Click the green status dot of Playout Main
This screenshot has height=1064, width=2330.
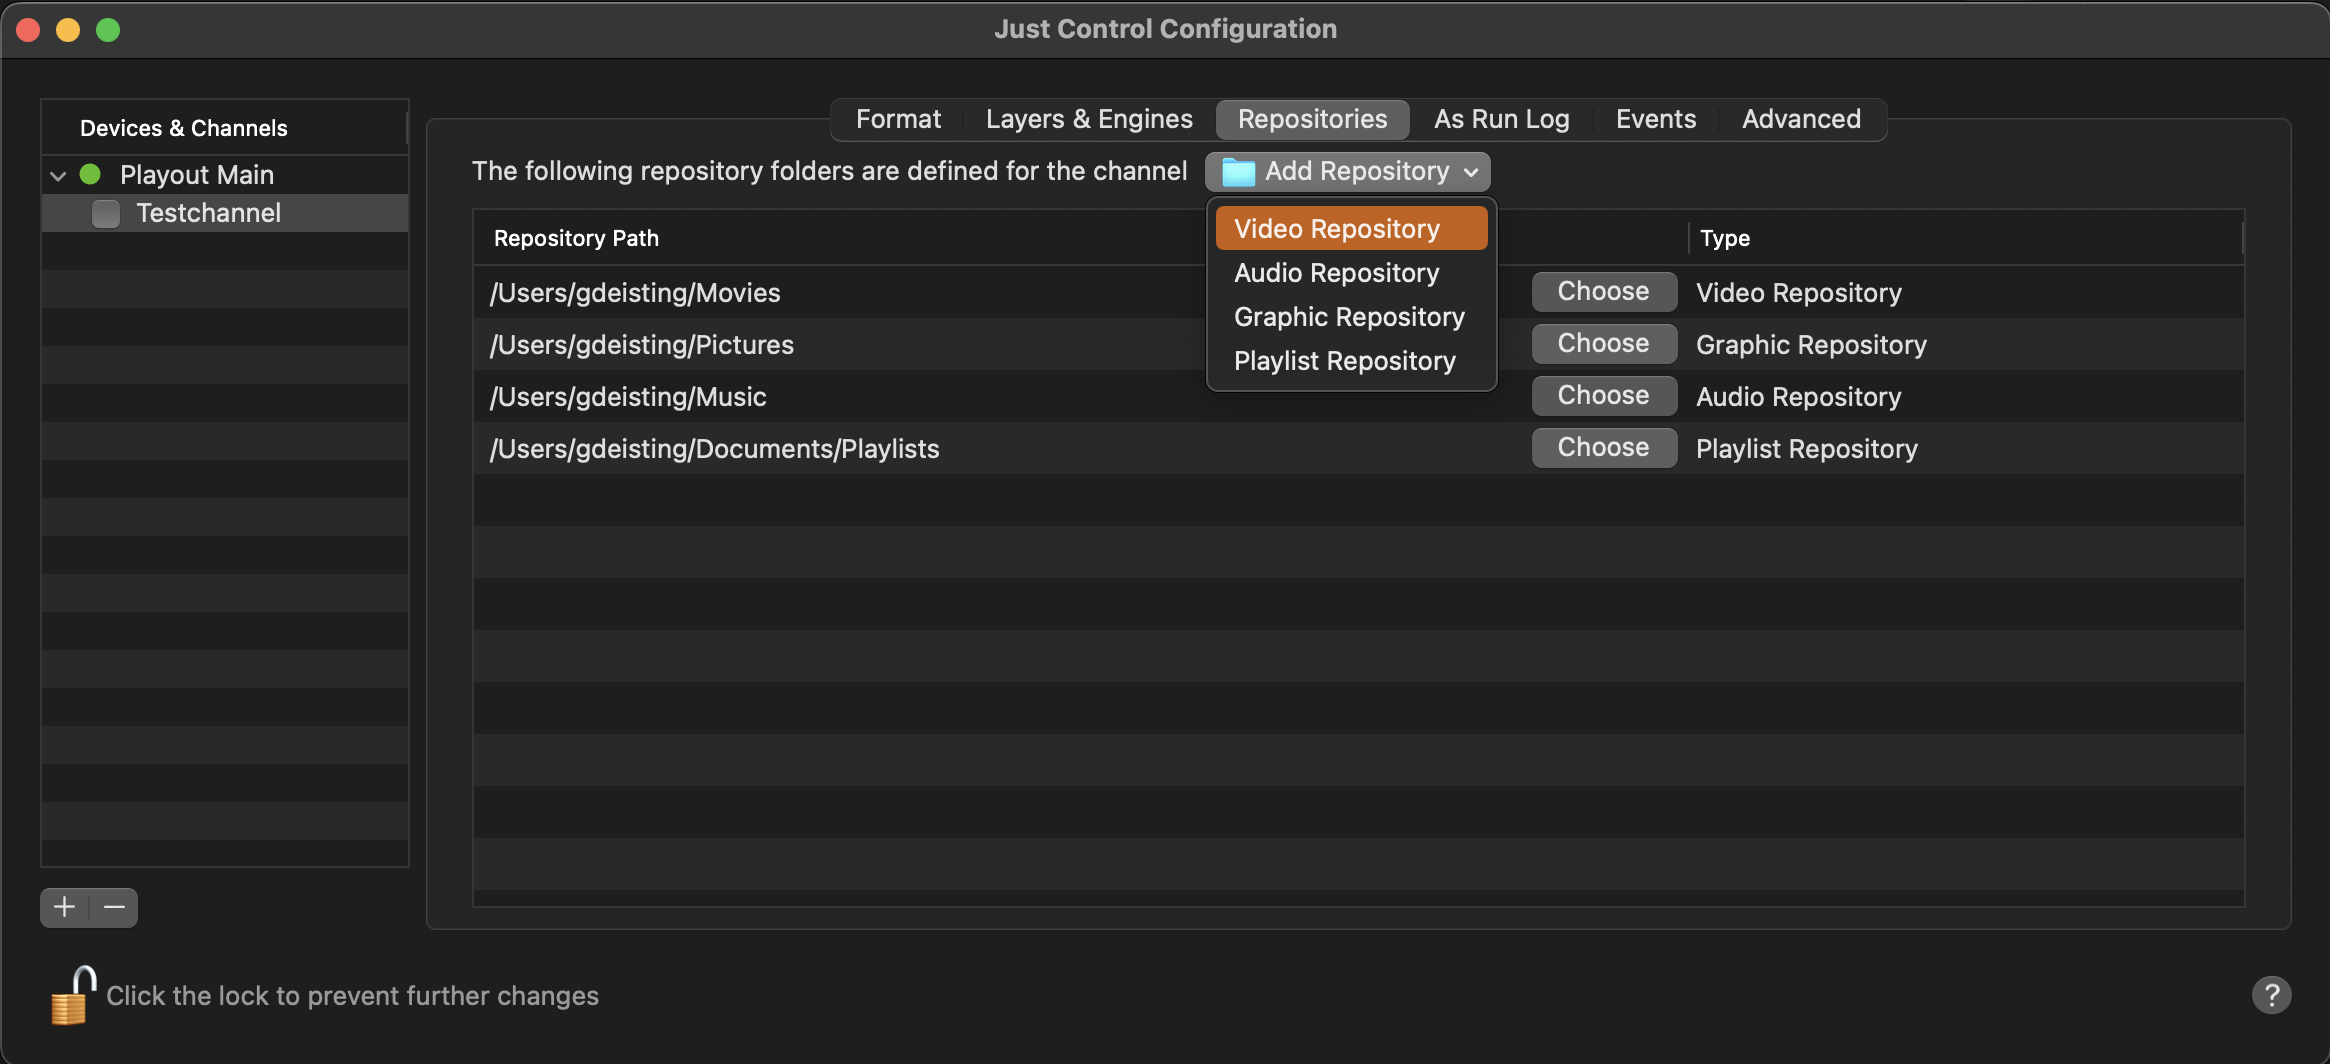(x=90, y=174)
